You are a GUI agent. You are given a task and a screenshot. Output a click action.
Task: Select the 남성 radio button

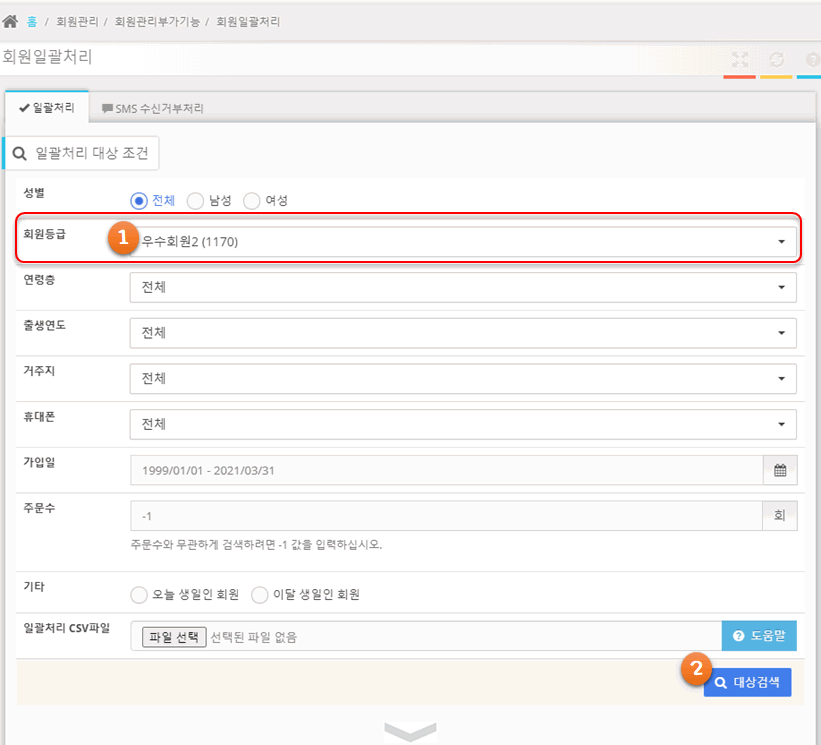195,201
